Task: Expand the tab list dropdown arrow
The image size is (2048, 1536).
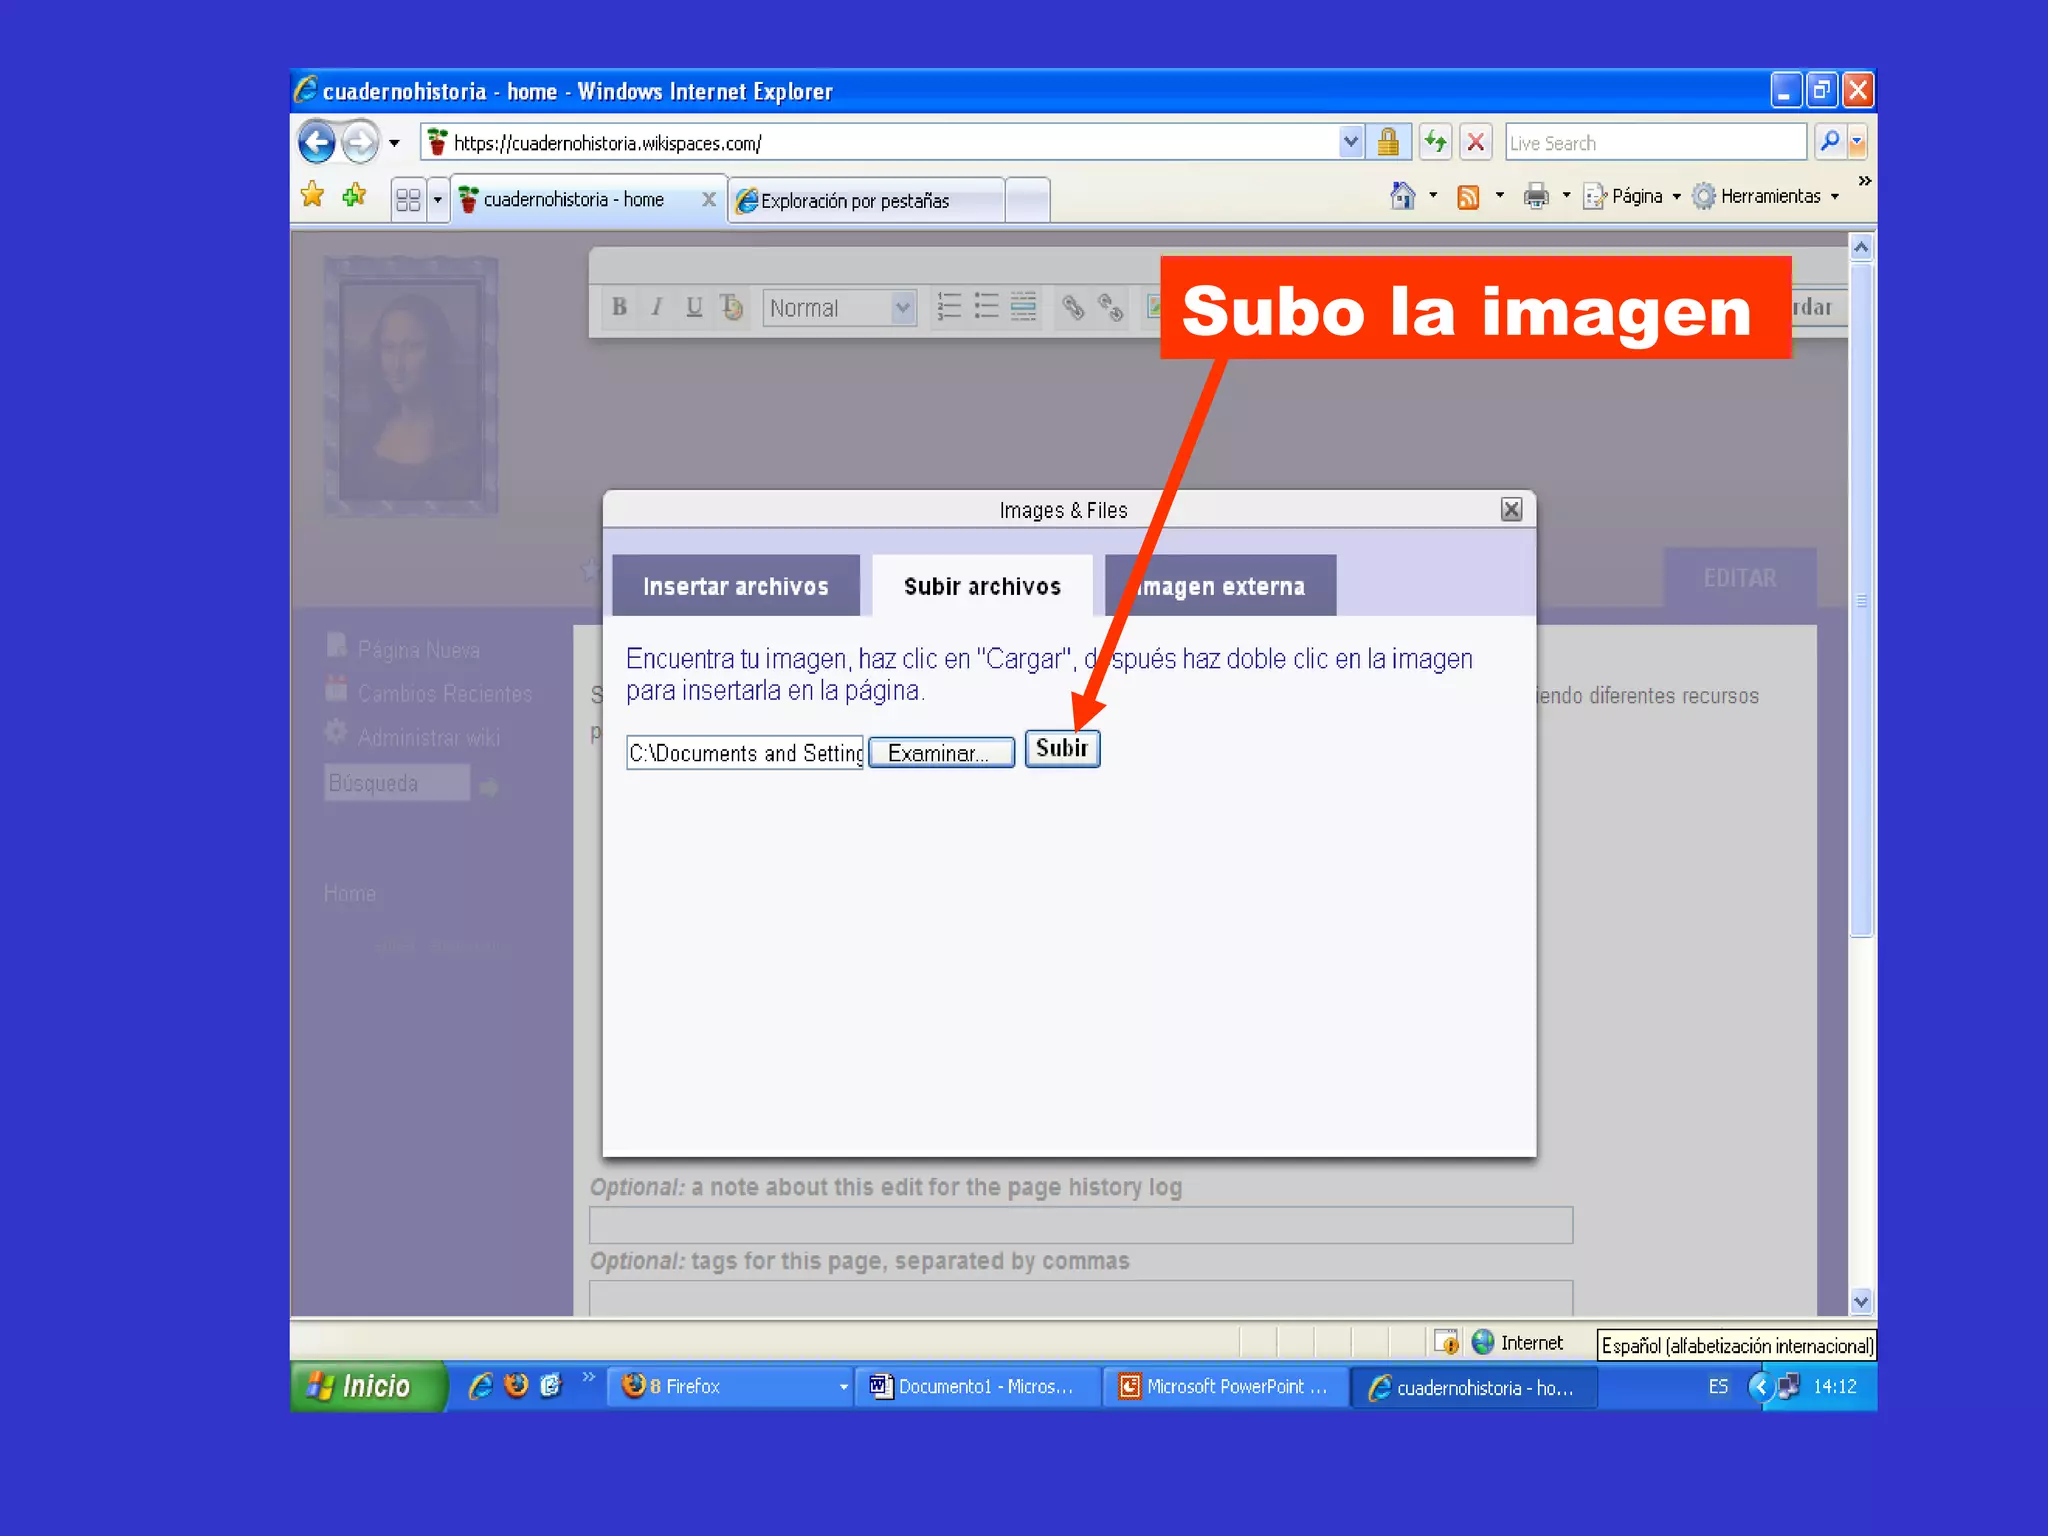Action: pyautogui.click(x=437, y=200)
